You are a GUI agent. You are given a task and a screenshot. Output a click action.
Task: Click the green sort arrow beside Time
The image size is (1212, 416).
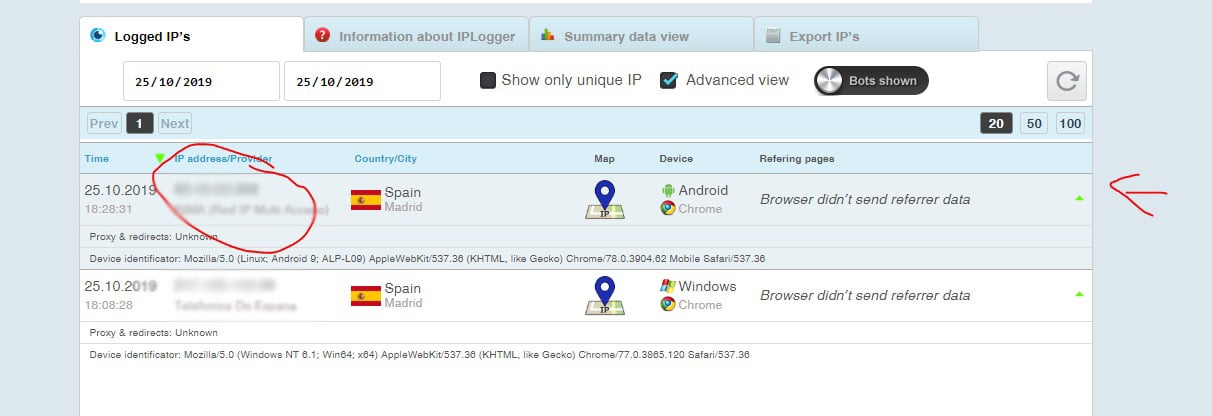tap(160, 158)
